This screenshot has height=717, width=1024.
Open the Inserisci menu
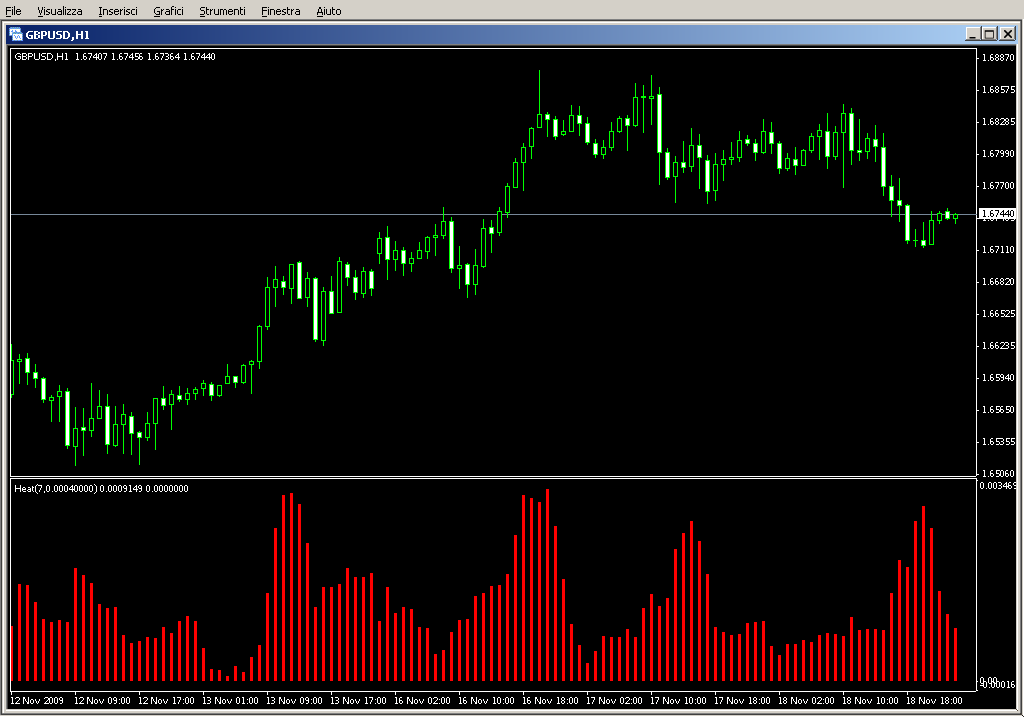click(x=118, y=11)
